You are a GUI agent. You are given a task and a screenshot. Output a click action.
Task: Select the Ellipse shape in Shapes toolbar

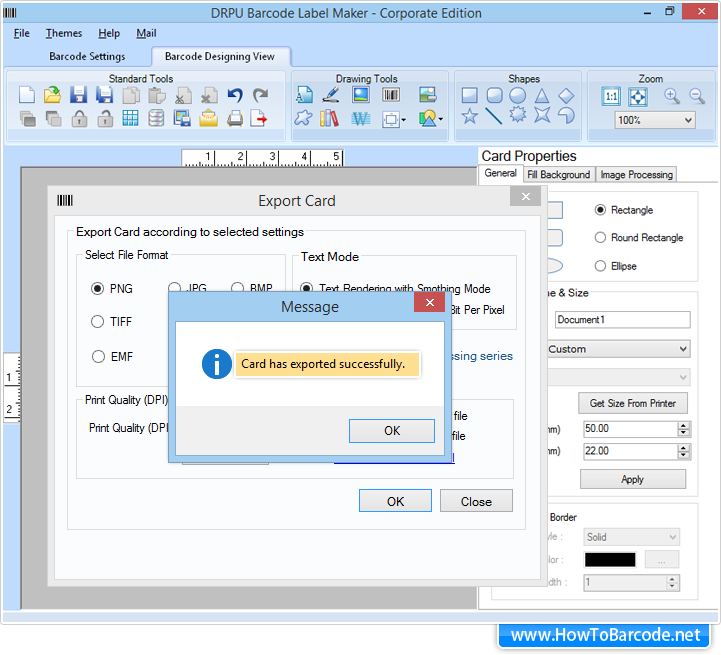tap(518, 96)
